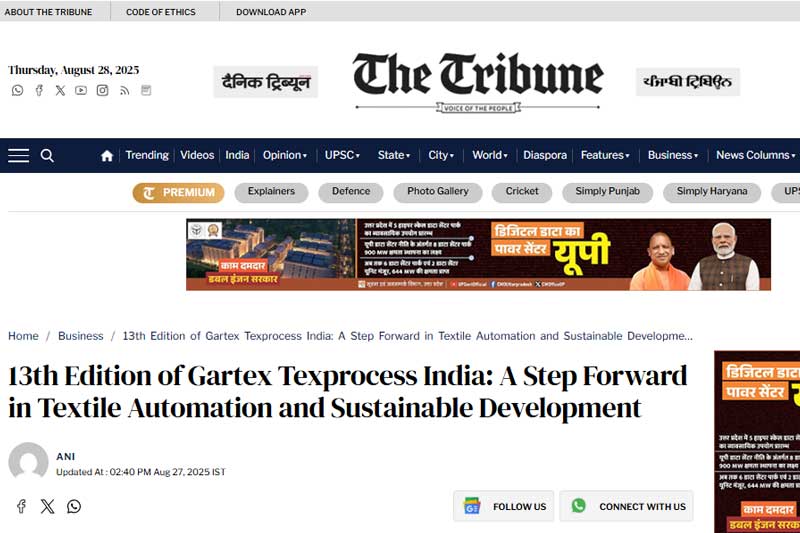The image size is (800, 533).
Task: Open the Trending nav item
Action: click(147, 155)
